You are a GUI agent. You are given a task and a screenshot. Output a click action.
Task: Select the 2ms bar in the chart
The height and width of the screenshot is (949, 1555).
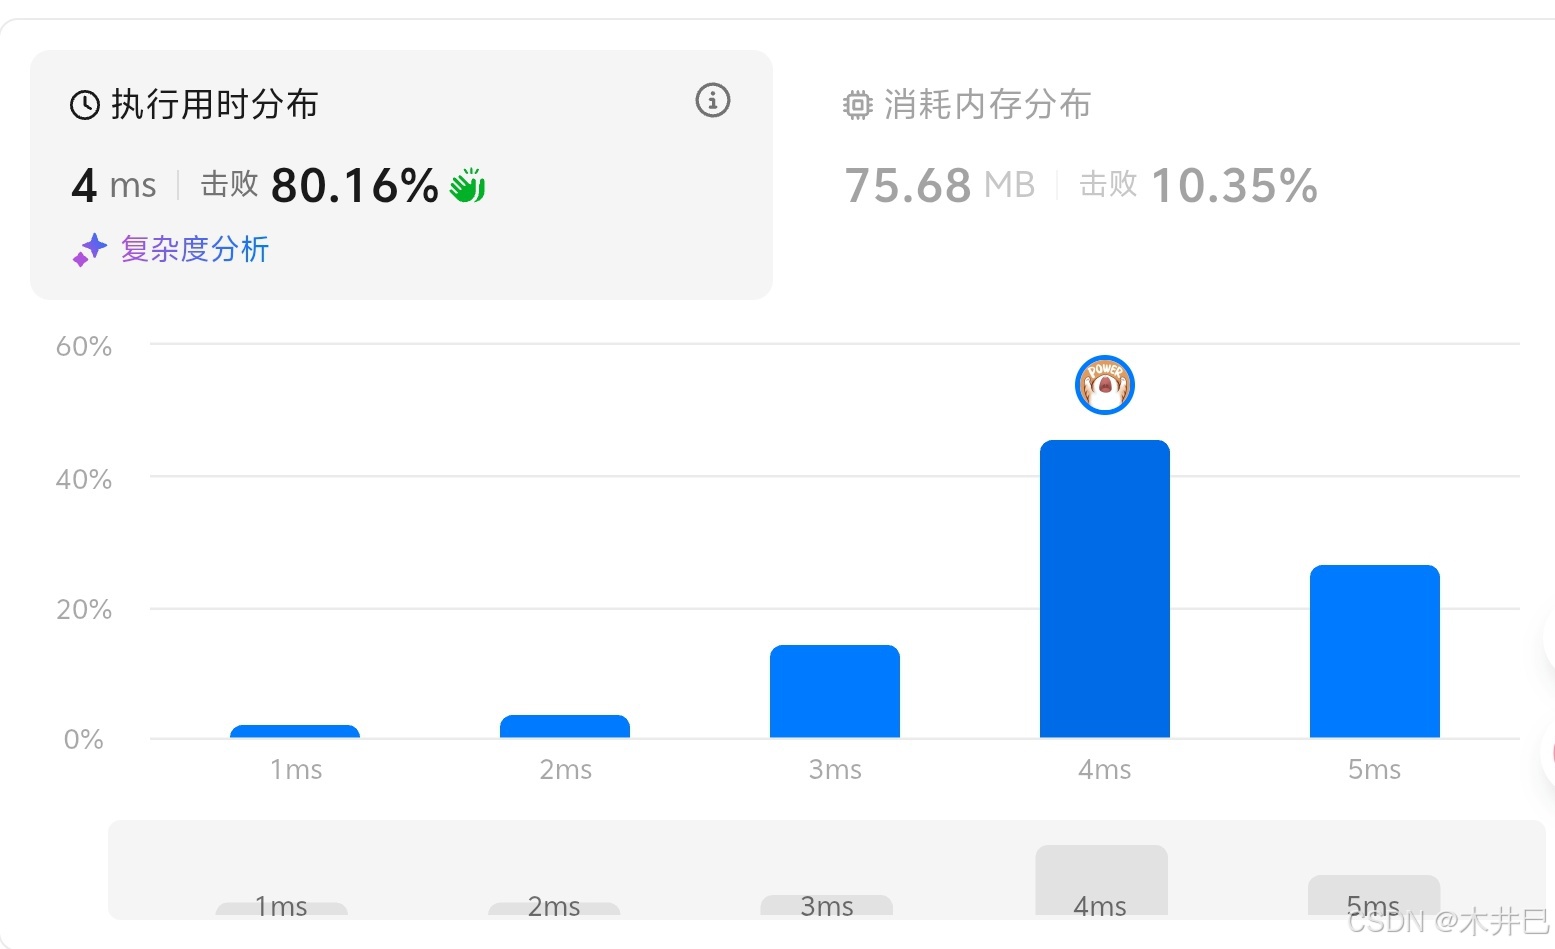pyautogui.click(x=565, y=727)
